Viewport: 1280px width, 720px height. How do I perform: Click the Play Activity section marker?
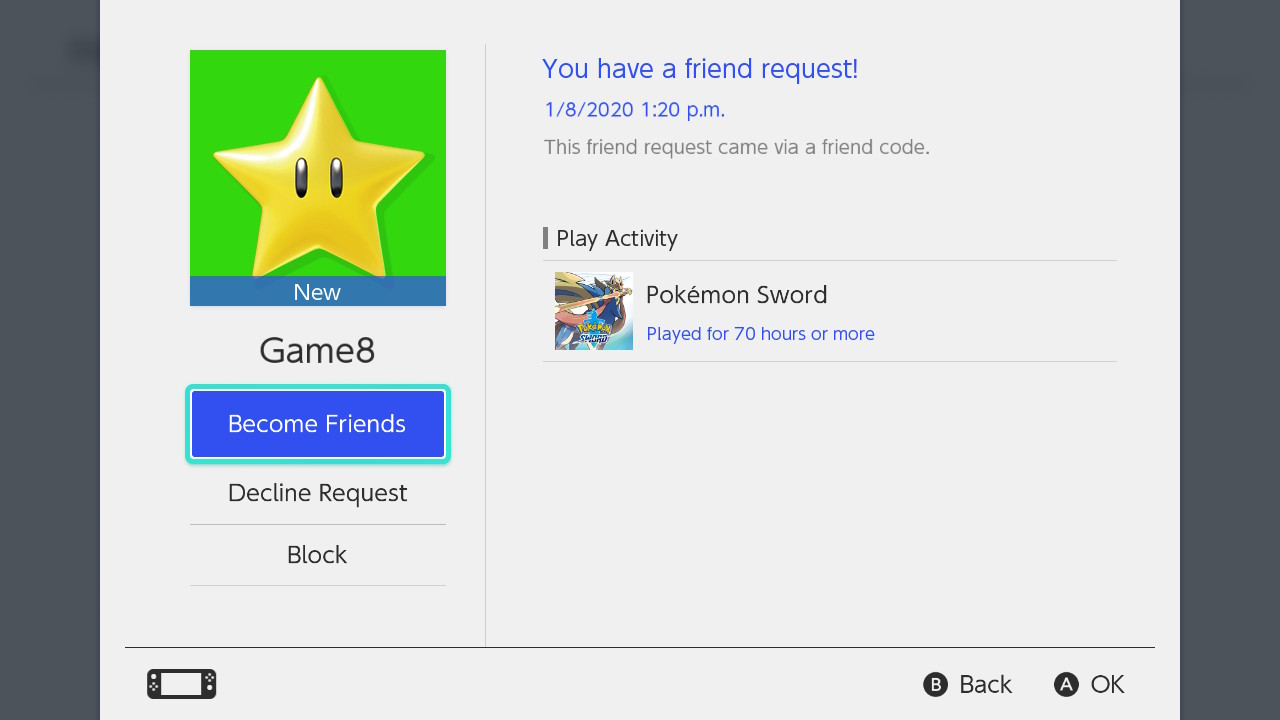(x=545, y=238)
